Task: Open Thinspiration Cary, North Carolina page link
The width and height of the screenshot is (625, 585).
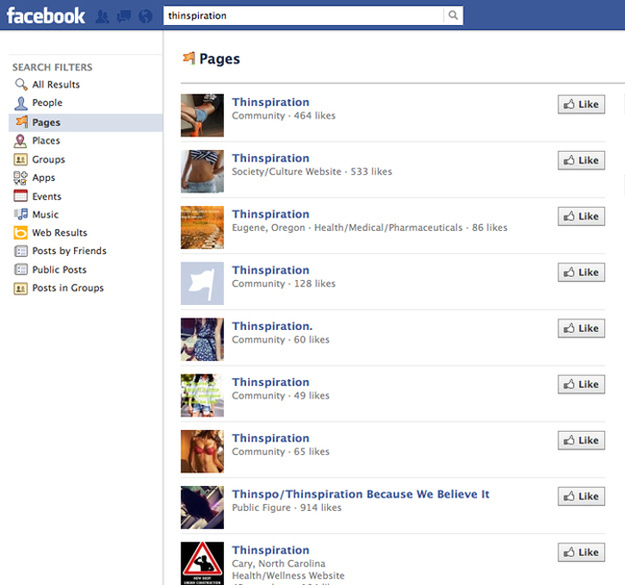Action: pyautogui.click(x=271, y=550)
